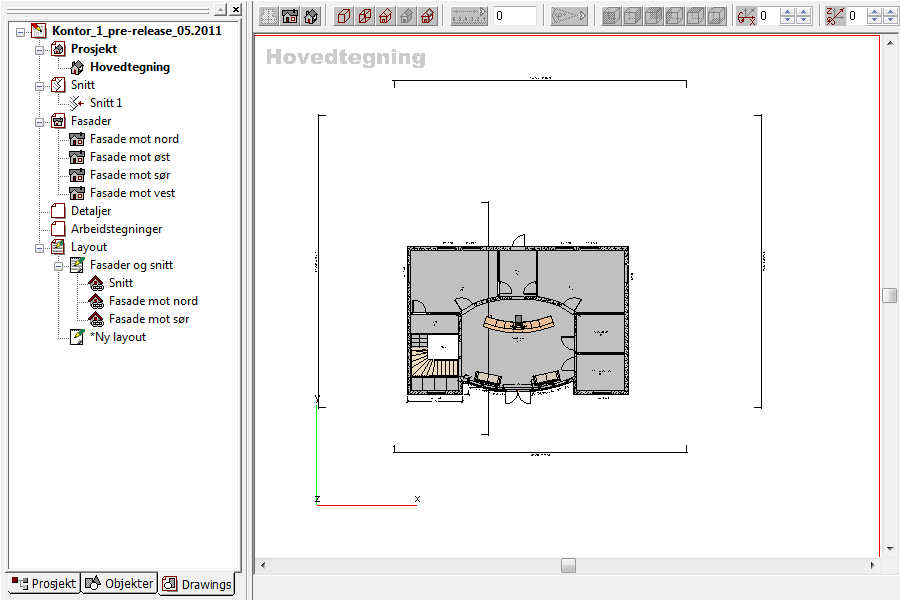The height and width of the screenshot is (600, 900).
Task: Choose the first red wireframe cube icon
Action: click(x=344, y=16)
